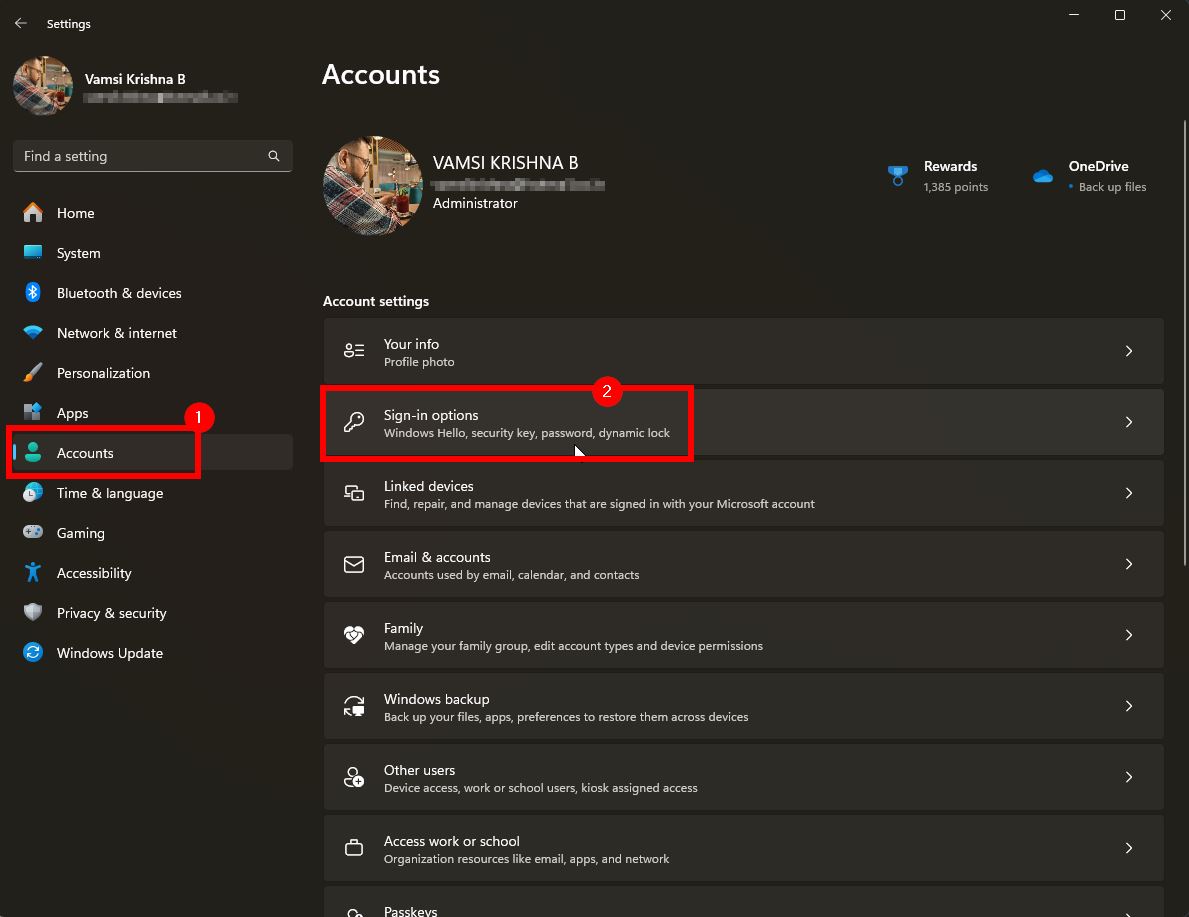
Task: Click the Sign-in options key icon
Action: click(x=354, y=422)
